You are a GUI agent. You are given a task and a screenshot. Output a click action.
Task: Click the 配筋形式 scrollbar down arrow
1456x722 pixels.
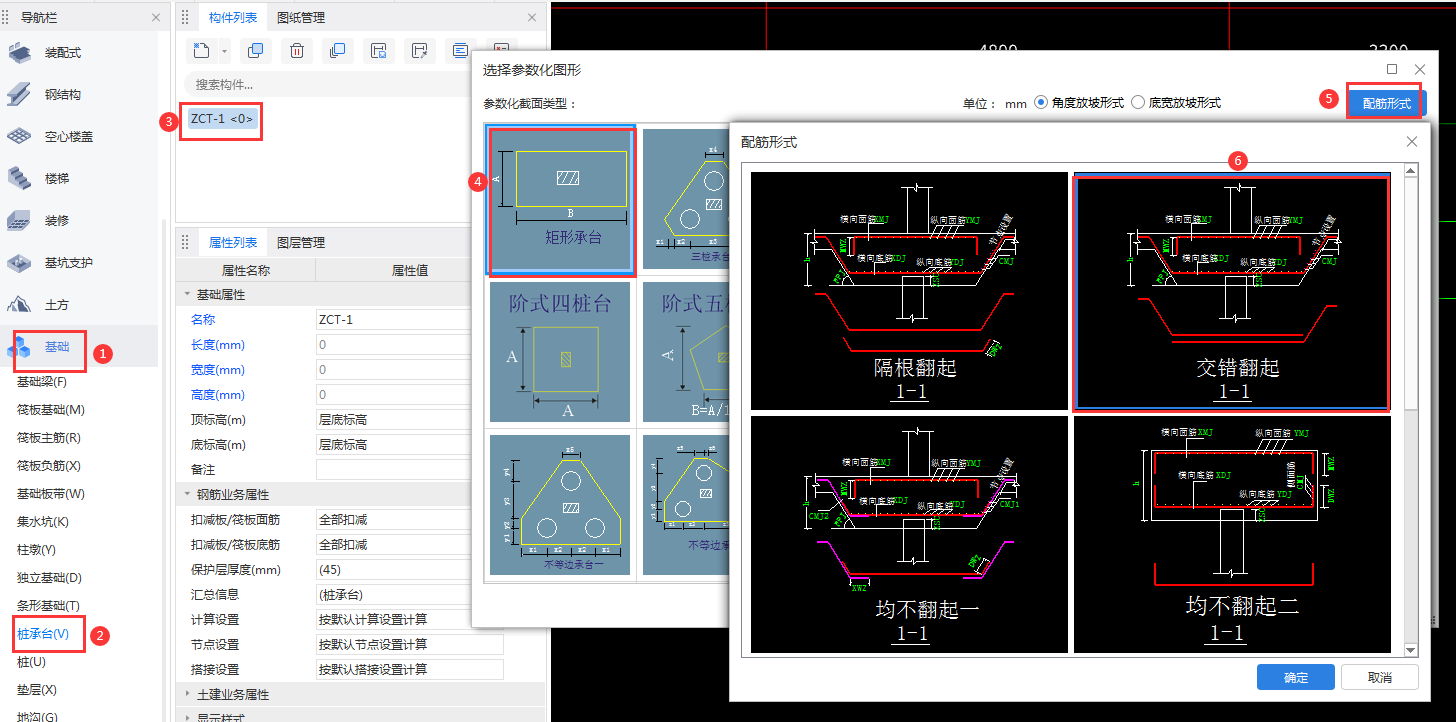click(x=1411, y=650)
